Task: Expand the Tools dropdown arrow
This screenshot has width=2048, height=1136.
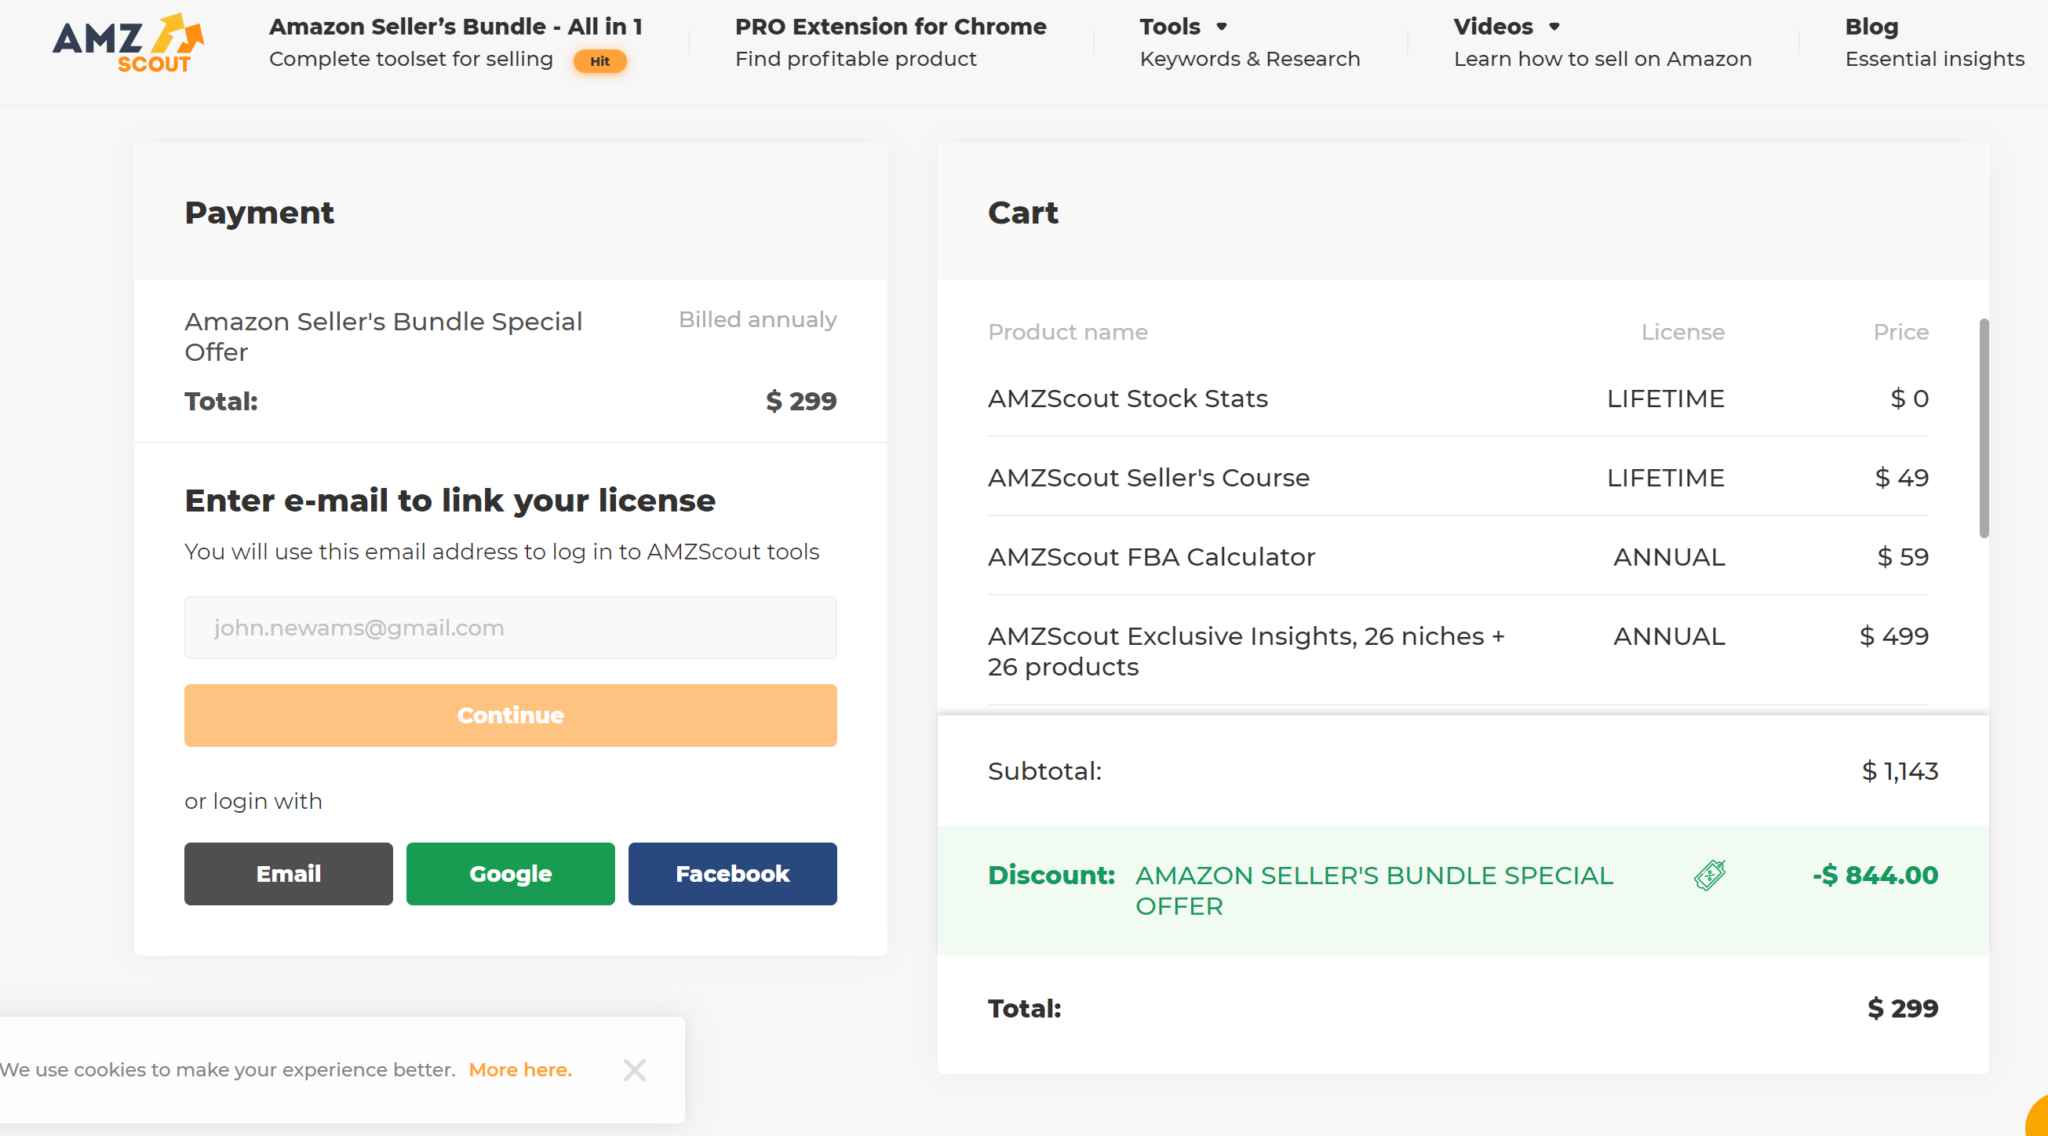Action: point(1221,27)
